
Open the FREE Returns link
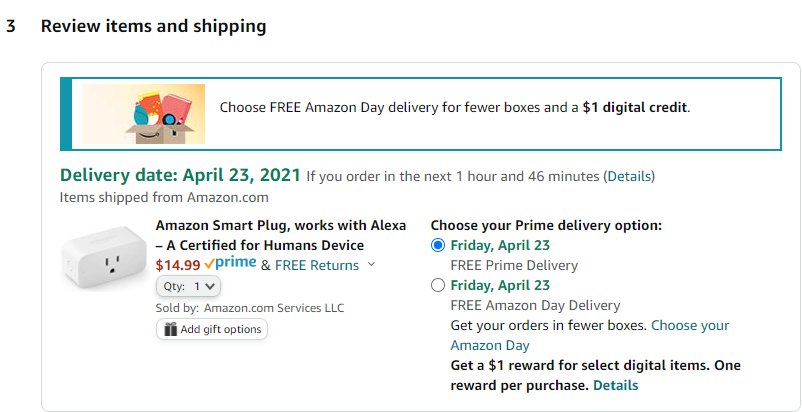[317, 265]
